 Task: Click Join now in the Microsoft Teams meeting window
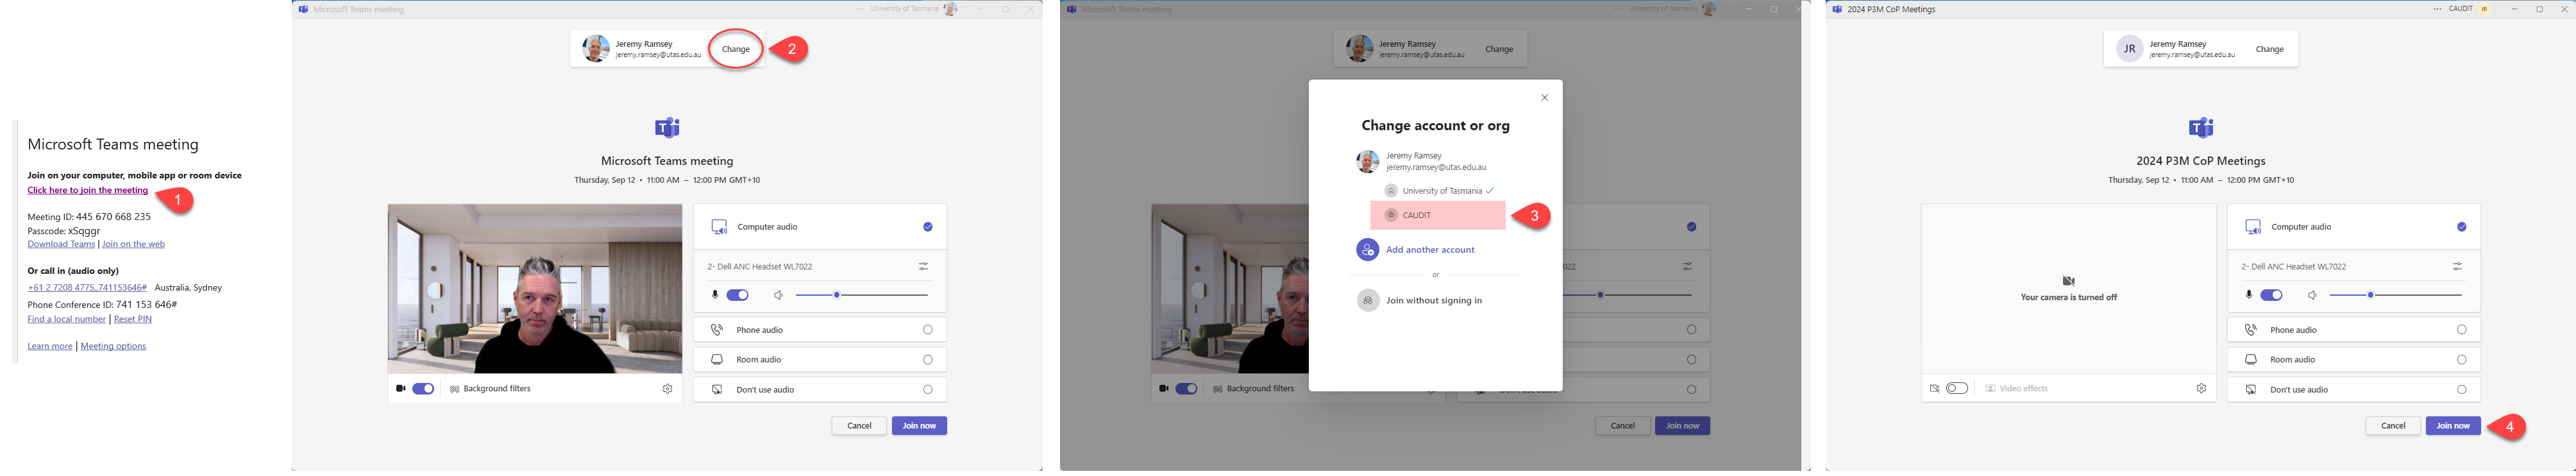click(919, 426)
